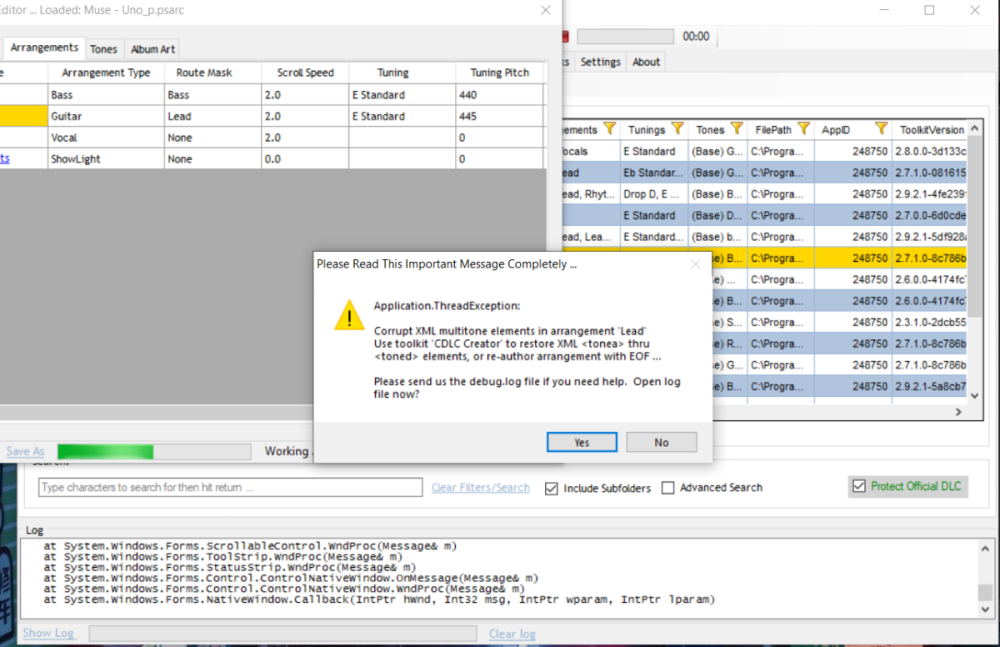Enable the Advanced Search checkbox
The height and width of the screenshot is (647, 1000).
pos(668,488)
